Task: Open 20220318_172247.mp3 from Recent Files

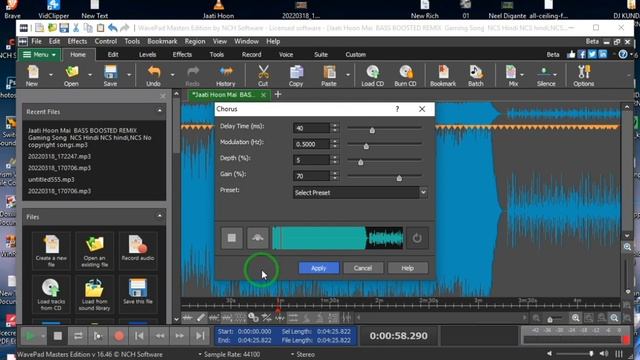Action: 60,156
